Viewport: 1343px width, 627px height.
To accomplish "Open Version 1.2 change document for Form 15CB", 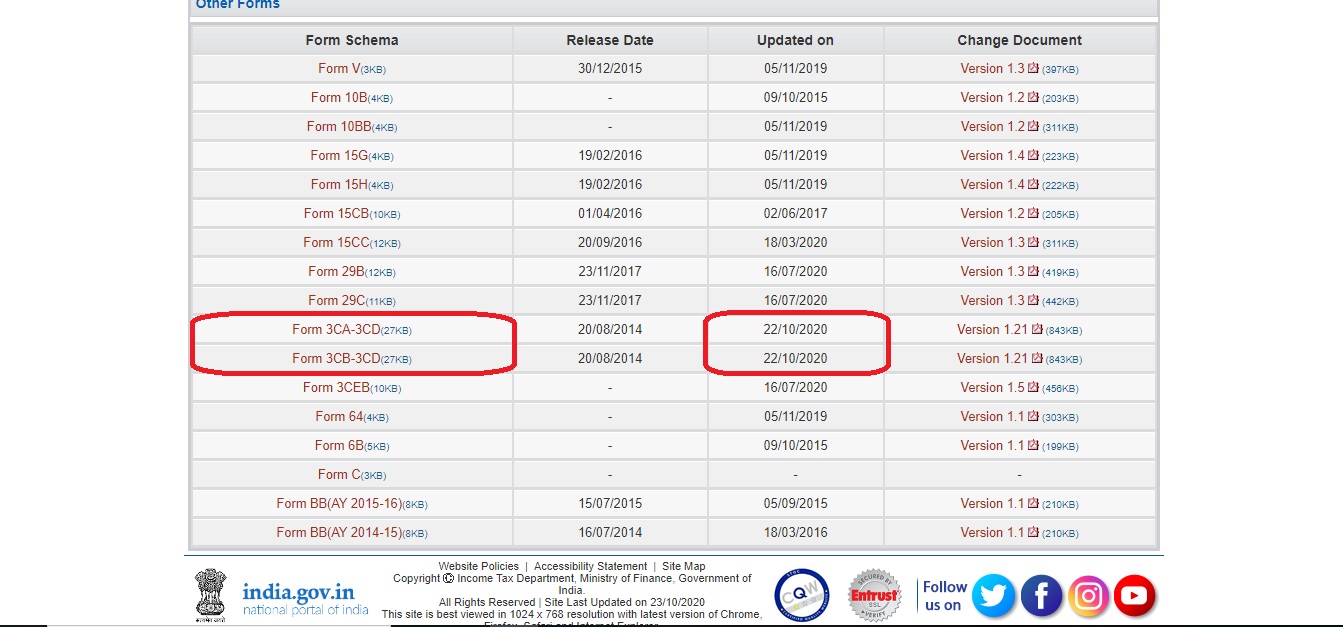I will 992,214.
